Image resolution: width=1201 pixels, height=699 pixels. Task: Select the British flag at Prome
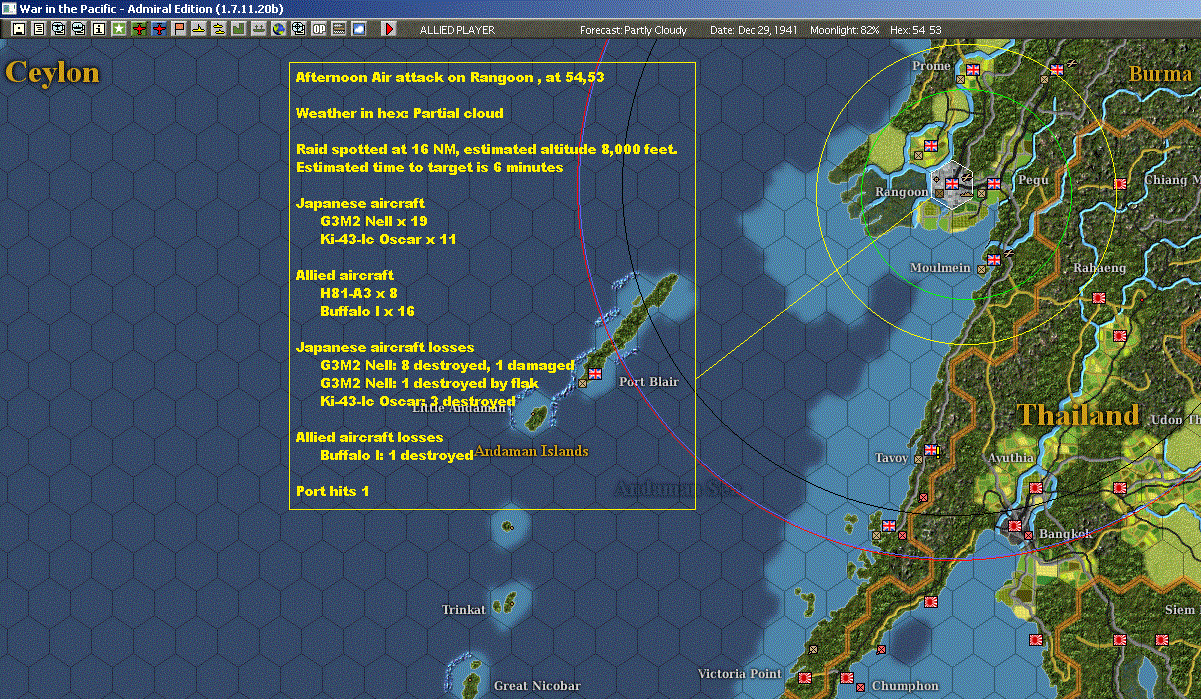click(973, 71)
